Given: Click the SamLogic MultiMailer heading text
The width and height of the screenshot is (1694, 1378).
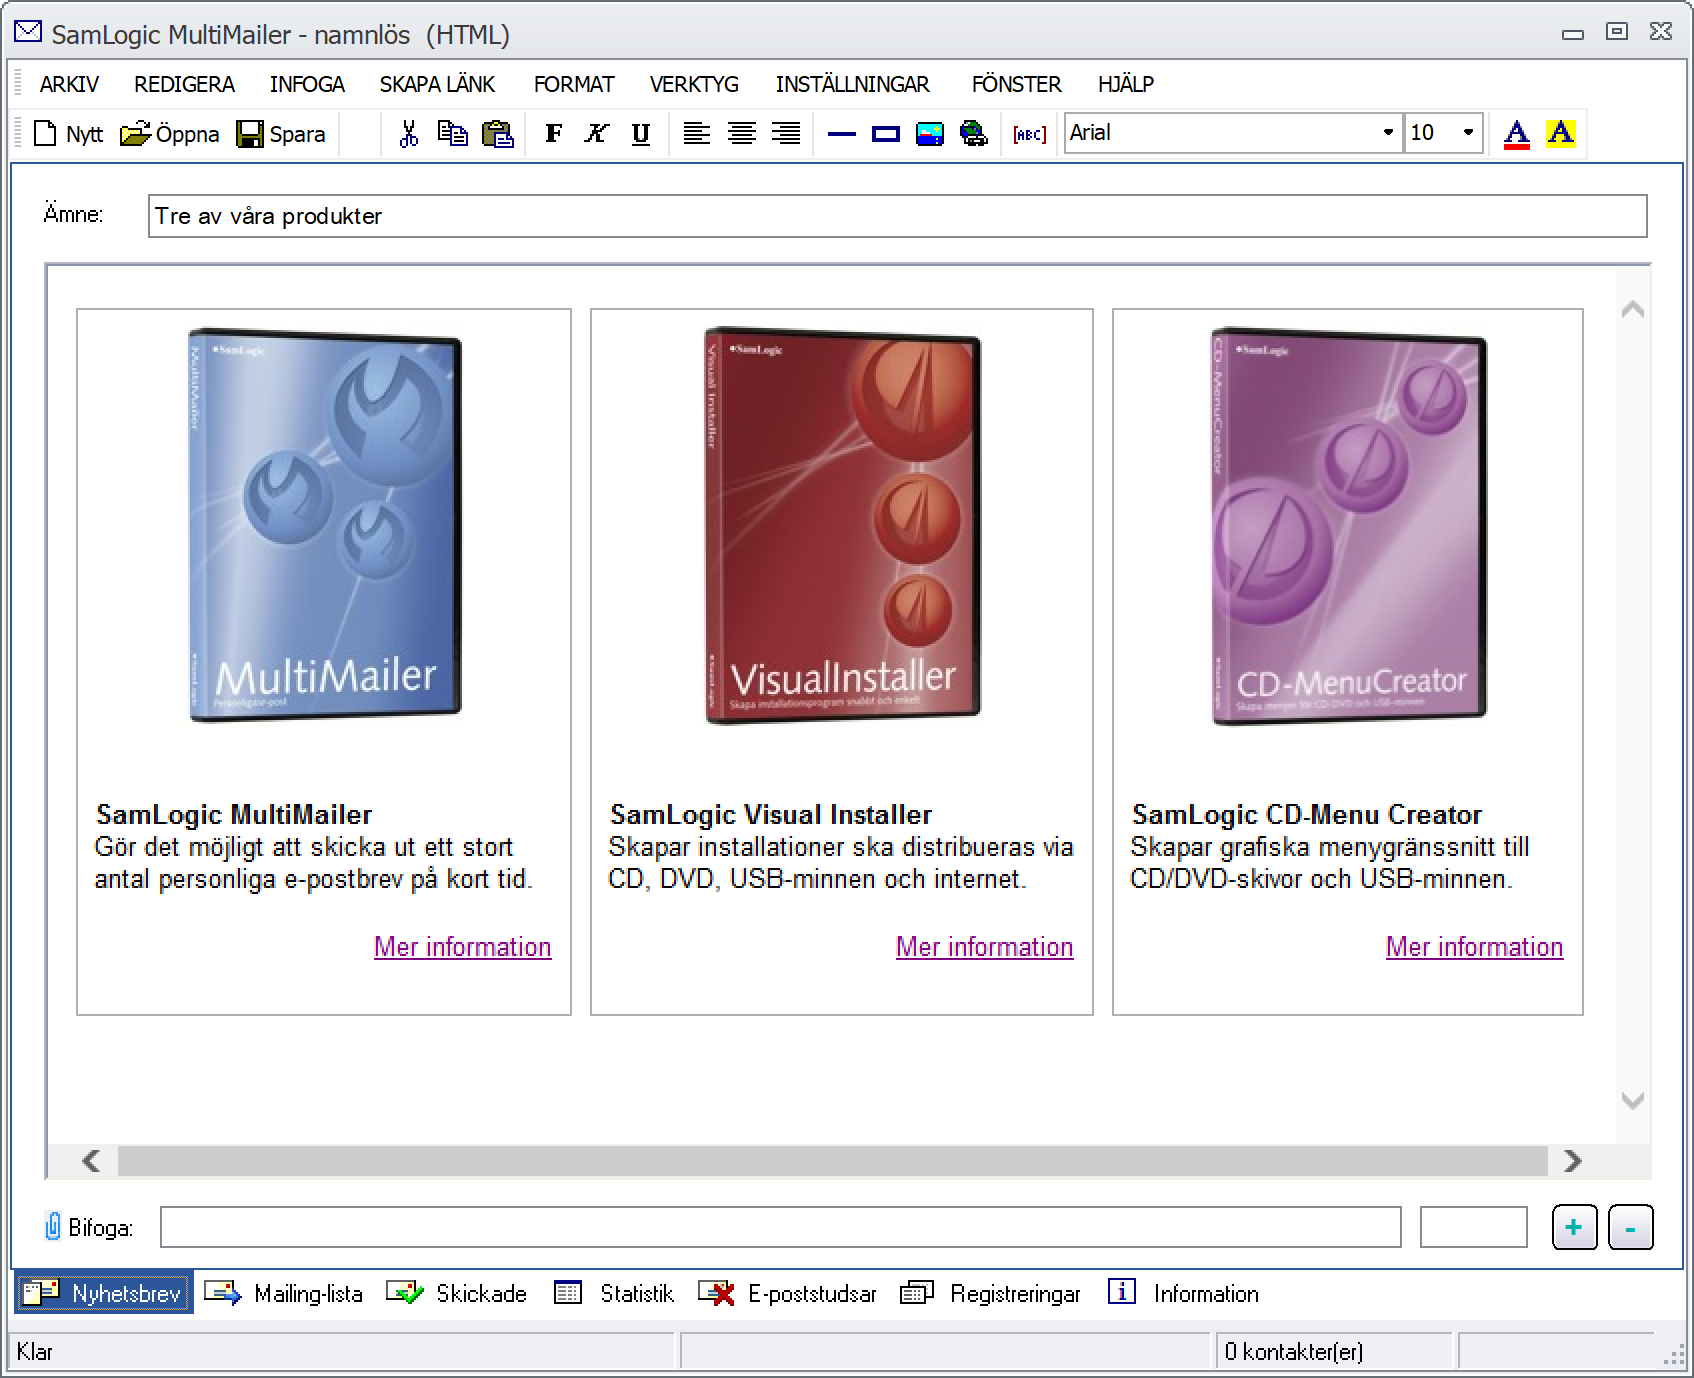Looking at the screenshot, I should [x=234, y=814].
